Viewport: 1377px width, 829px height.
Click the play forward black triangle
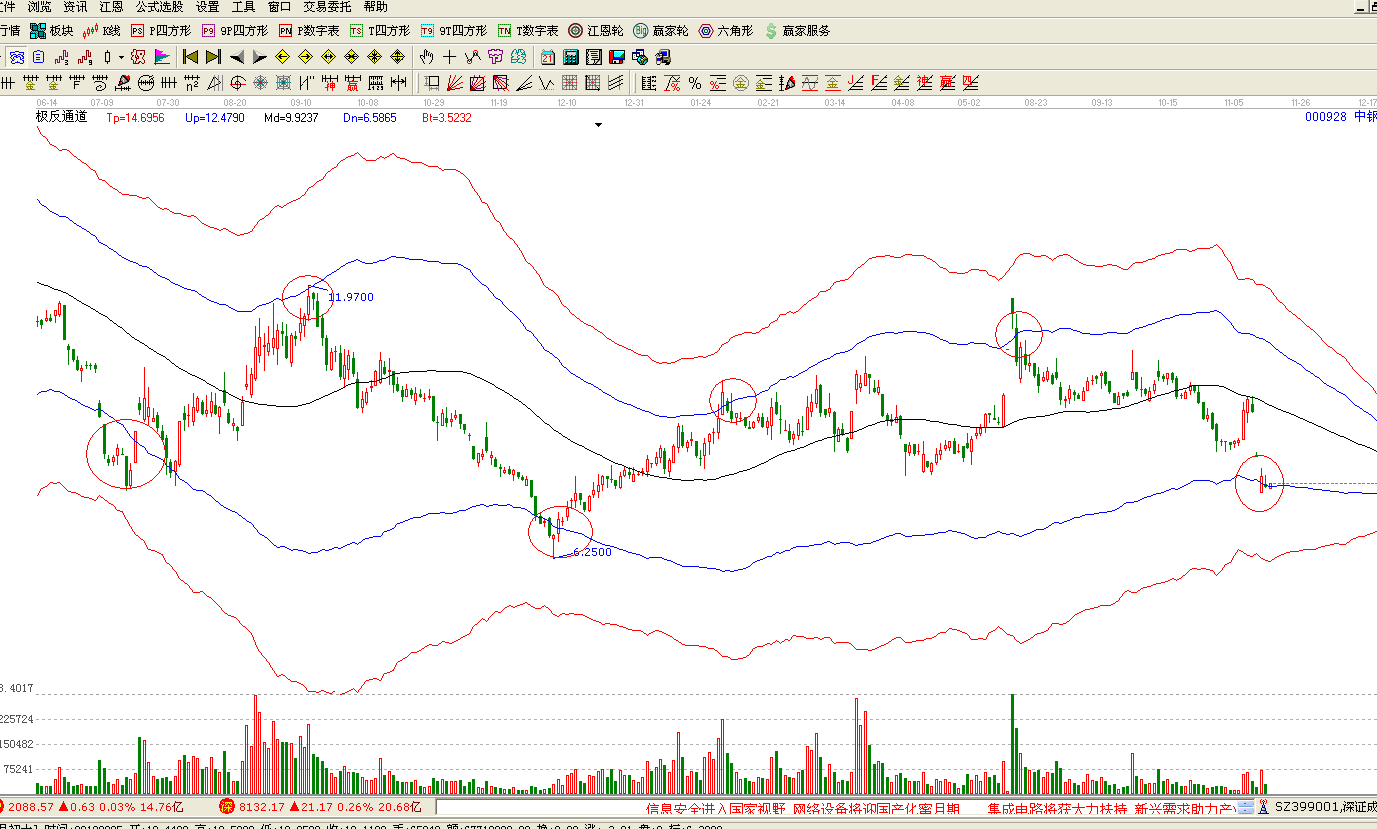(x=259, y=57)
